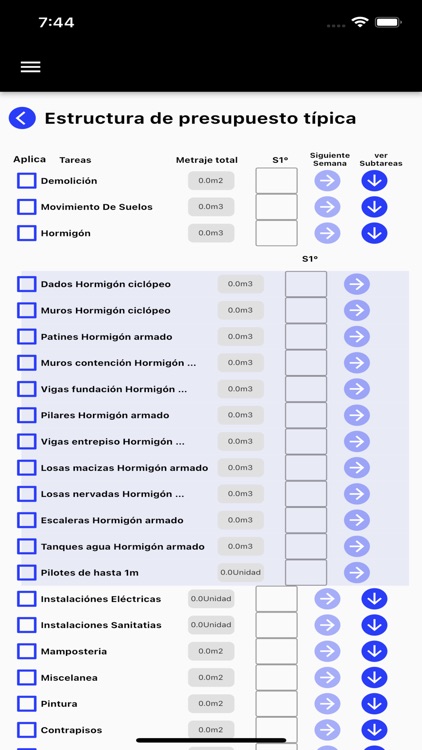
Task: Expand subtasks for Instalaciones Sanitatias
Action: pos(374,625)
